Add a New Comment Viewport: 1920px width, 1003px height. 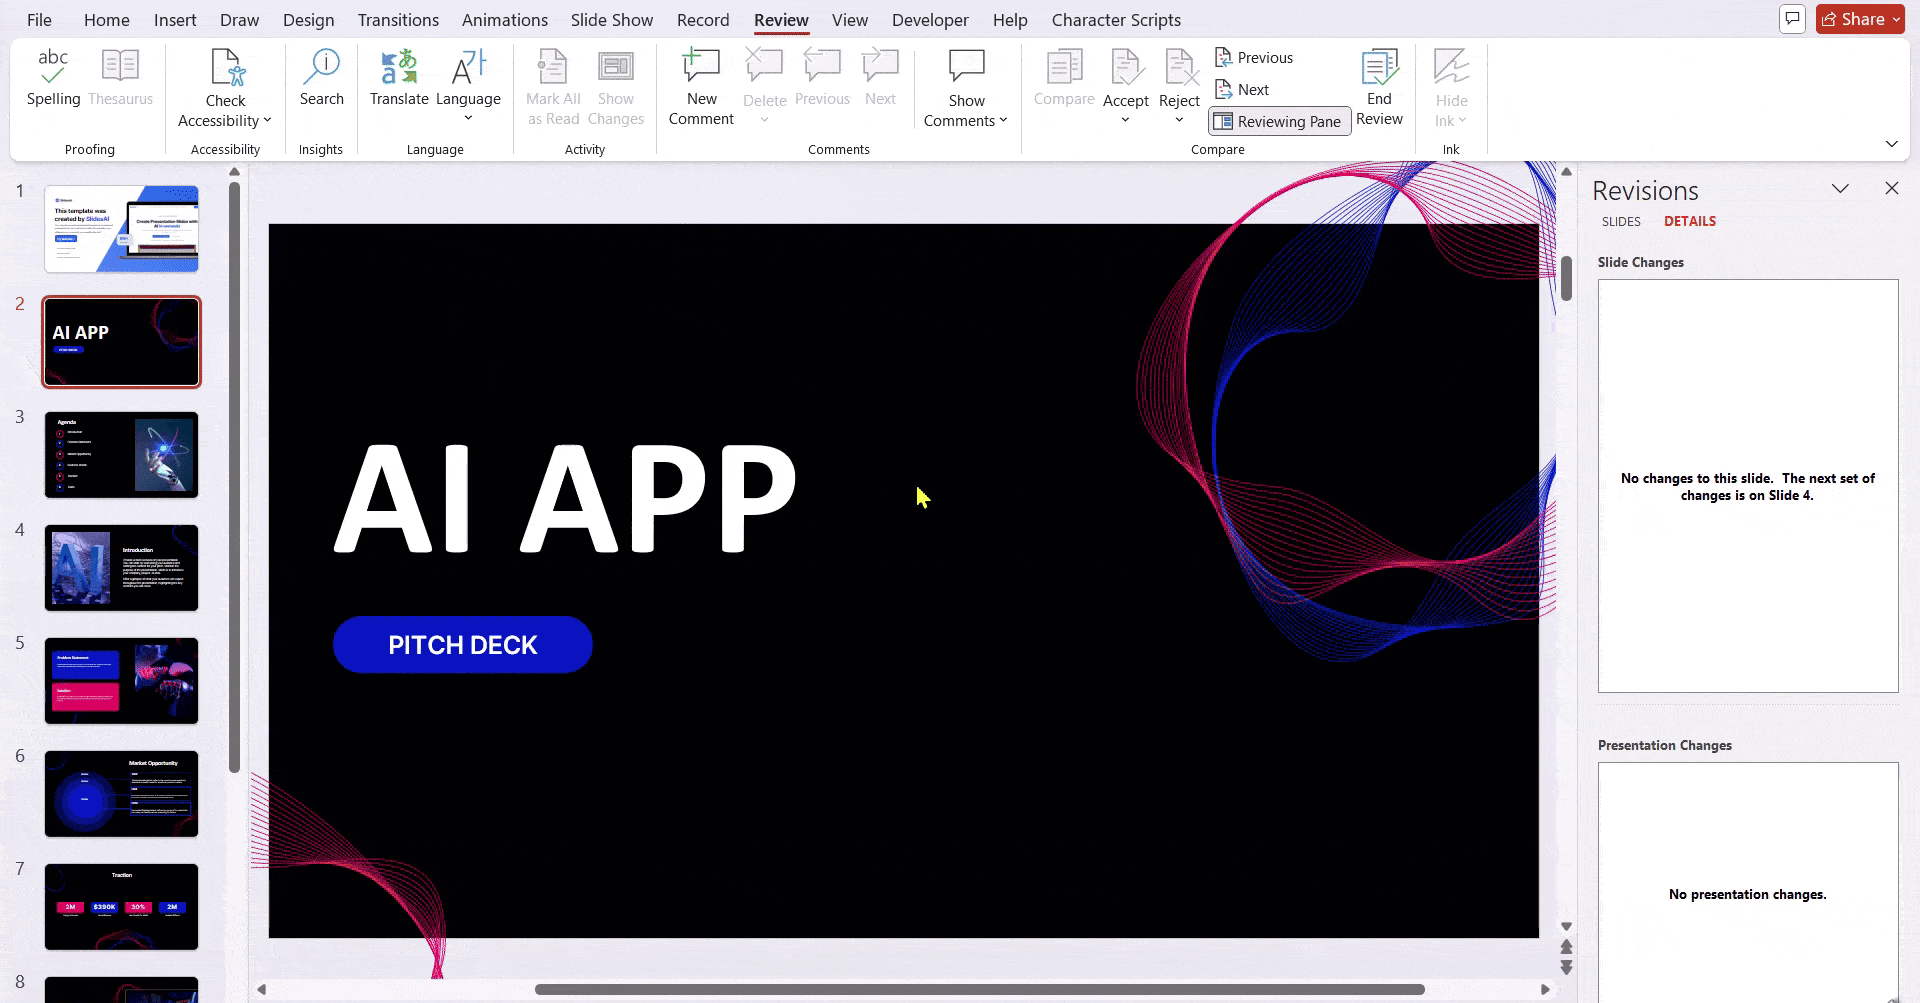[701, 88]
